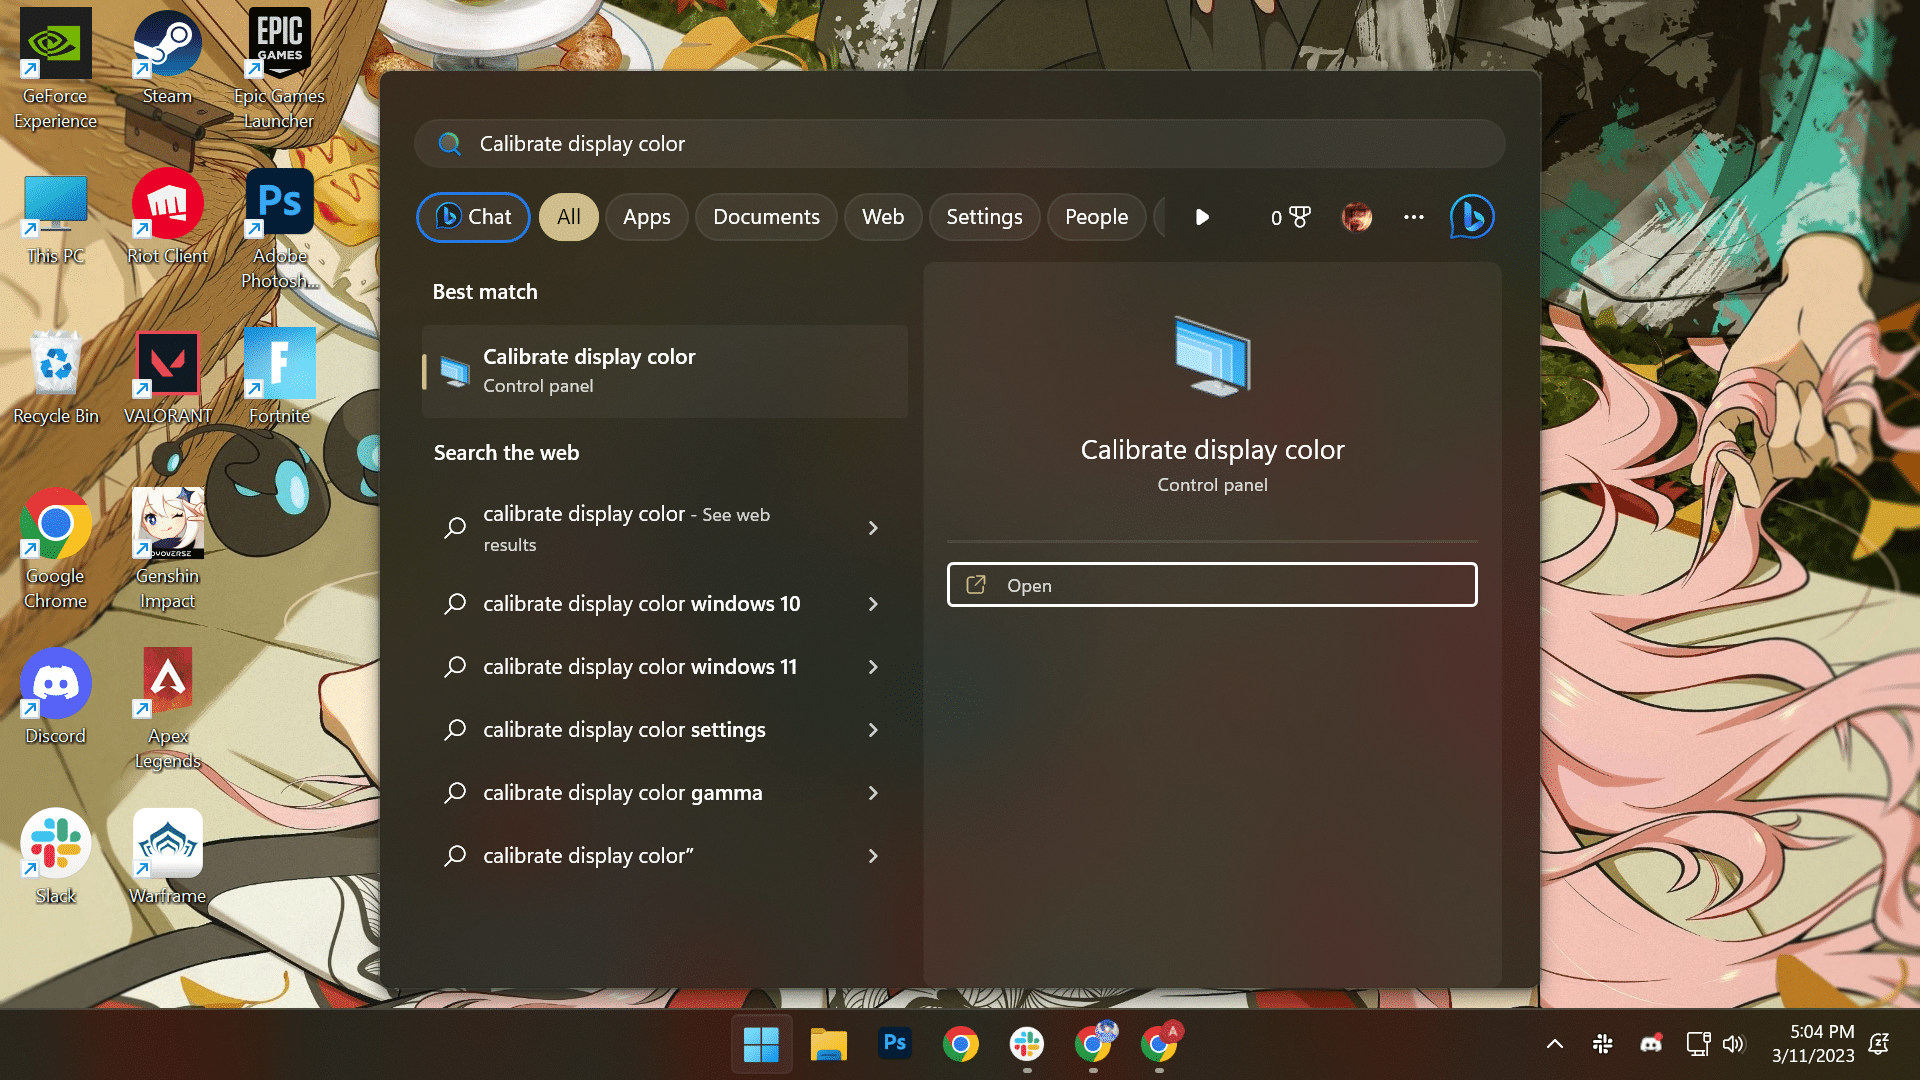This screenshot has width=1920, height=1080.
Task: Open the user profile avatar in search
Action: click(x=1356, y=217)
